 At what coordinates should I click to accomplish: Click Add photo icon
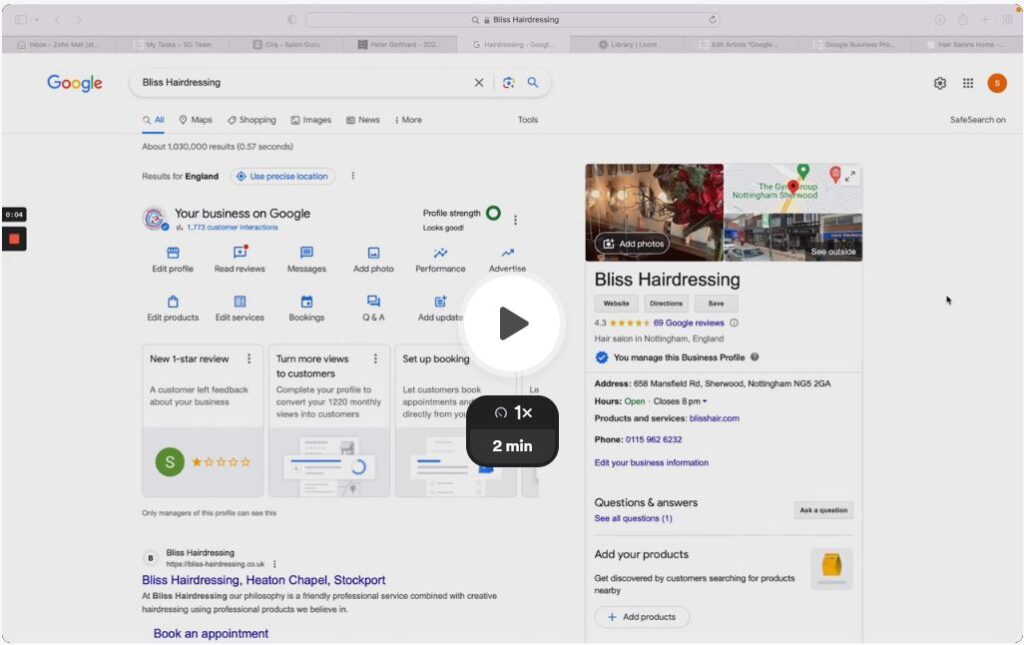[x=374, y=253]
